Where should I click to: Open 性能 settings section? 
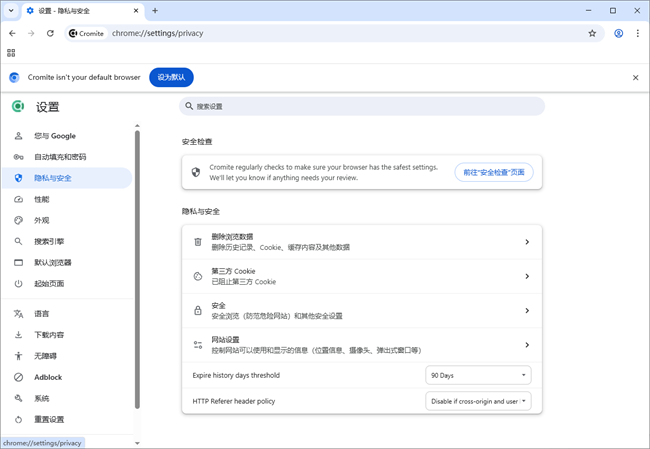coord(67,199)
